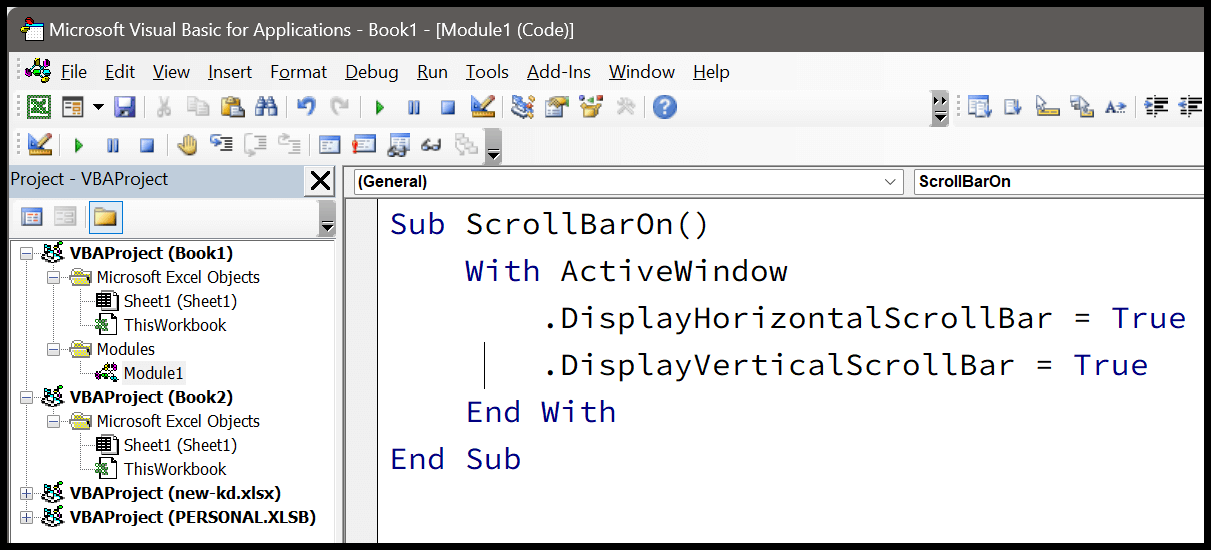Viewport: 1211px width, 550px height.
Task: Toggle a breakpoint with the hand icon
Action: click(x=187, y=146)
